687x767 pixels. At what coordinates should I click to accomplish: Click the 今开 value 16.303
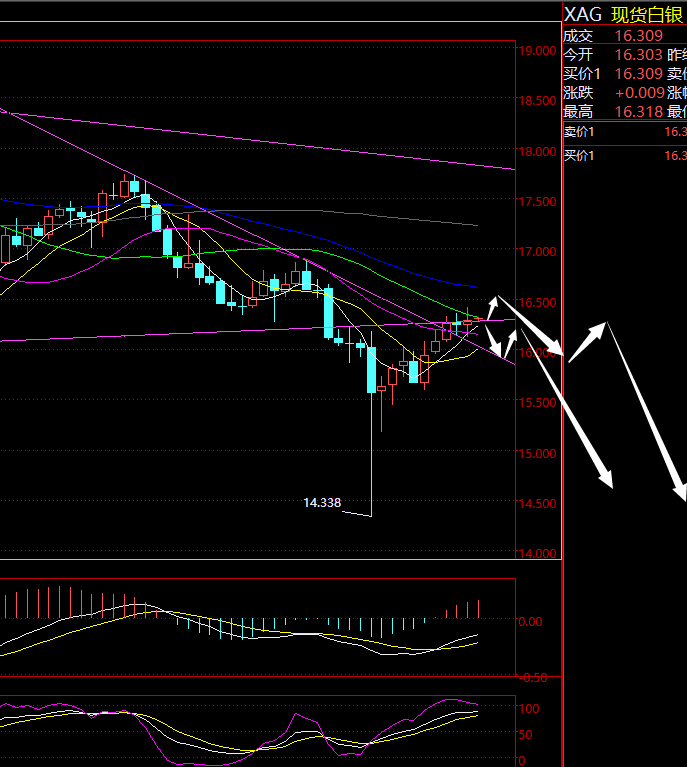[x=639, y=54]
